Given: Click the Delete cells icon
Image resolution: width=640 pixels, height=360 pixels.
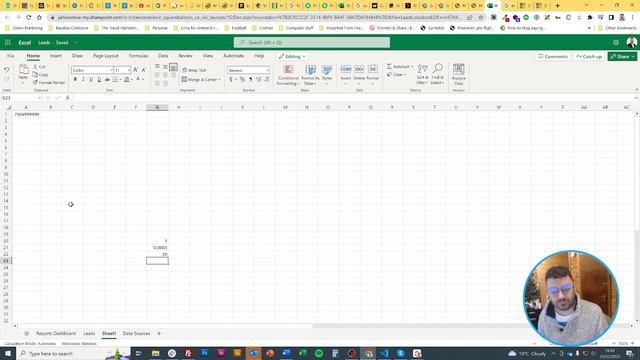Looking at the screenshot, I should click(x=359, y=70).
